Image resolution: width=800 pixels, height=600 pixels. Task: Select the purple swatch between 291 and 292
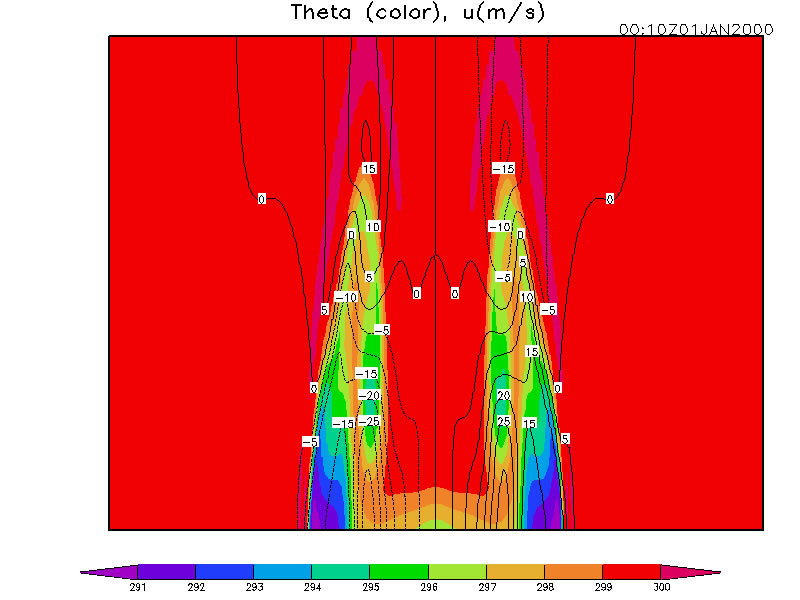coord(166,571)
